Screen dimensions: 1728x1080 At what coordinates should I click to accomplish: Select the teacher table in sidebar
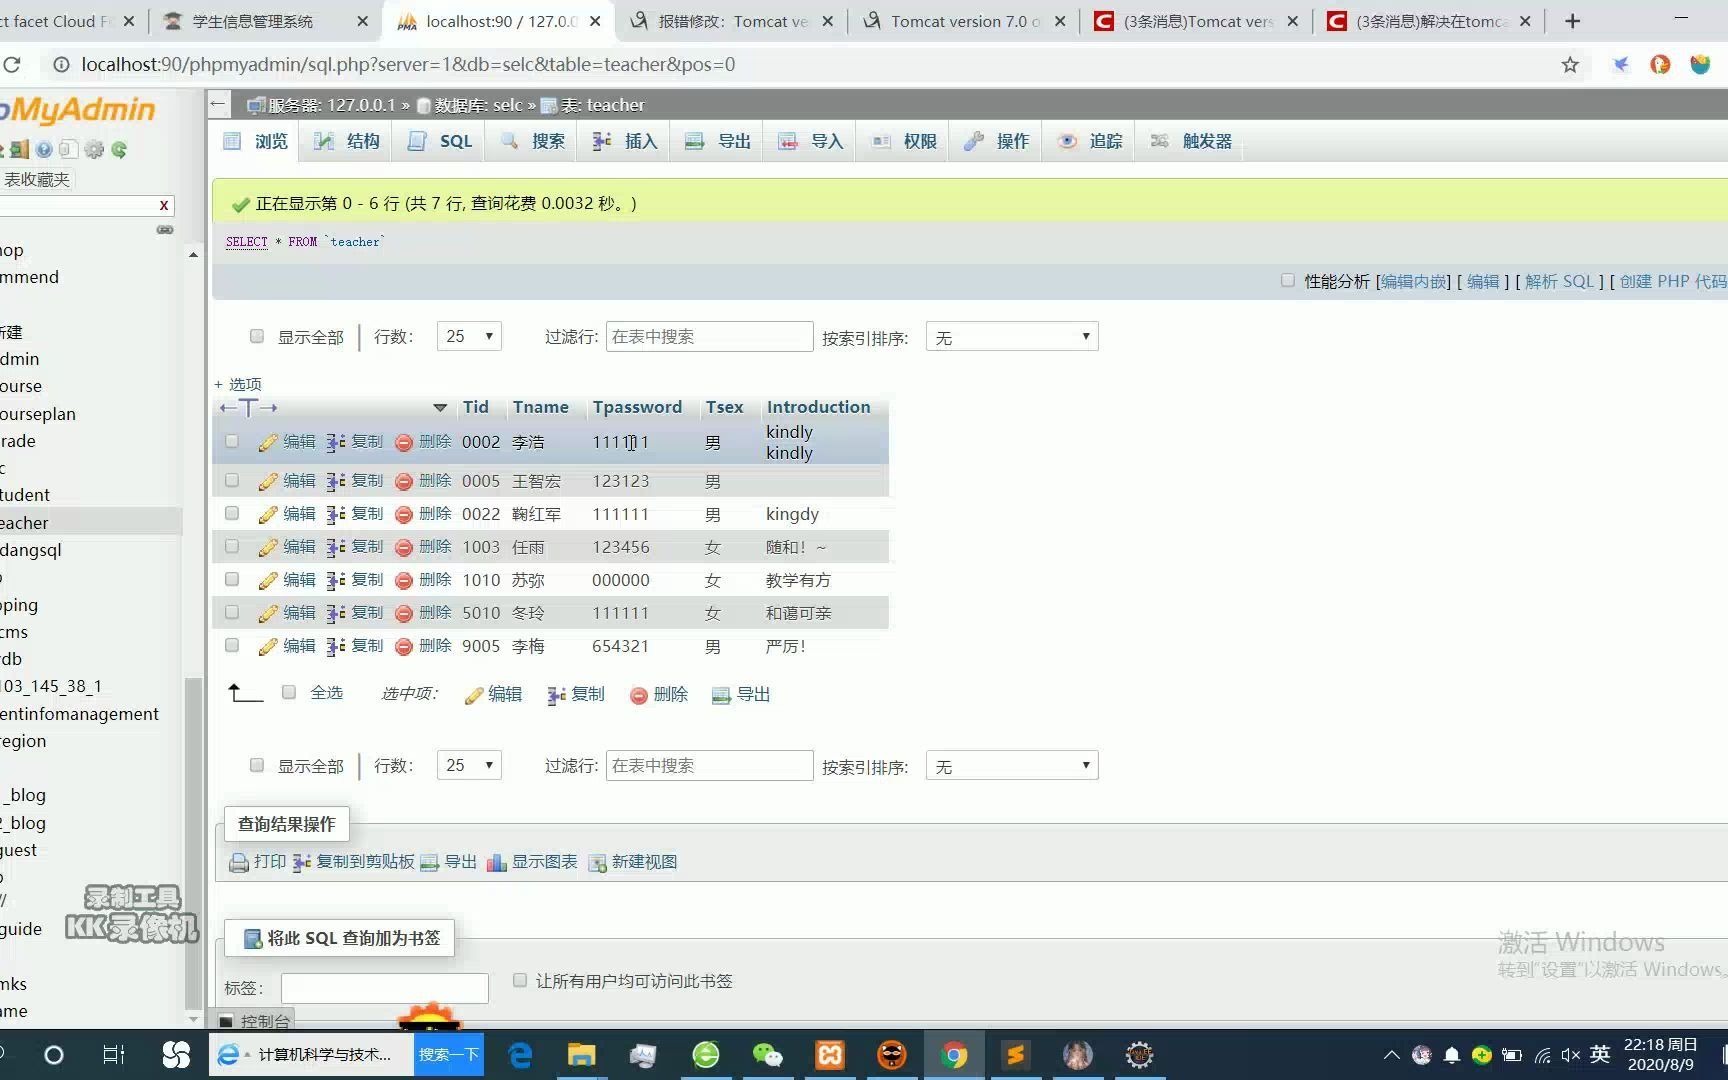click(x=24, y=521)
